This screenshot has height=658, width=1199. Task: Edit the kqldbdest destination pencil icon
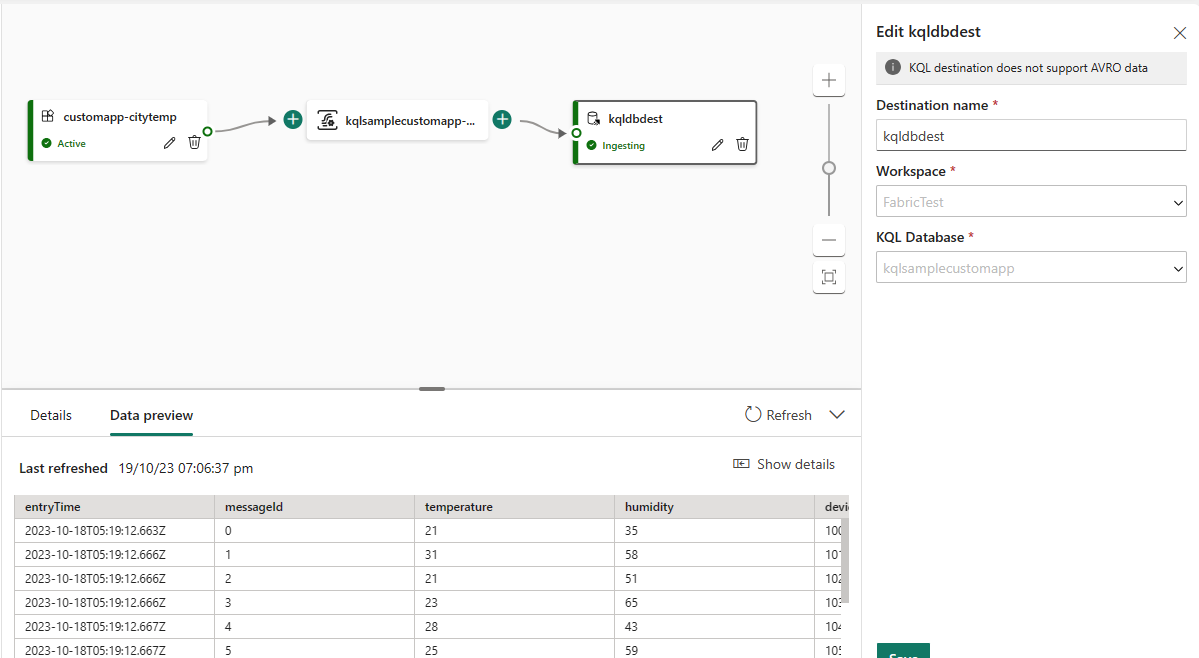(x=717, y=144)
